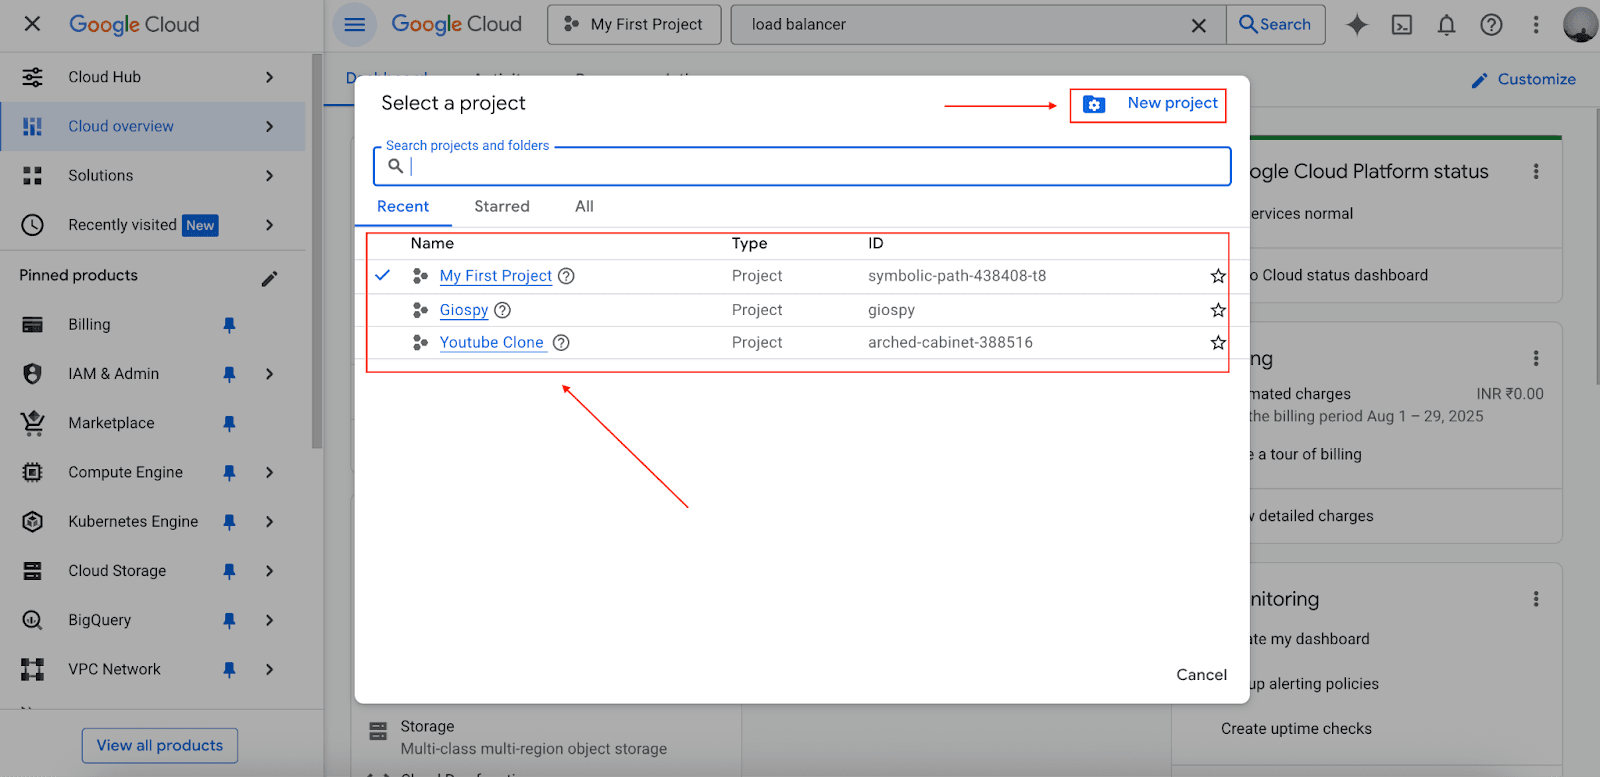1600x777 pixels.
Task: Click Marketplace cart icon
Action: point(32,423)
